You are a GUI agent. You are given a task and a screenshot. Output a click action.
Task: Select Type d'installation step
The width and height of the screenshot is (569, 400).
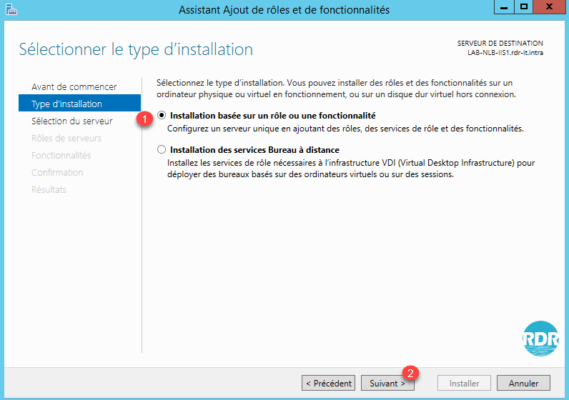click(x=79, y=103)
